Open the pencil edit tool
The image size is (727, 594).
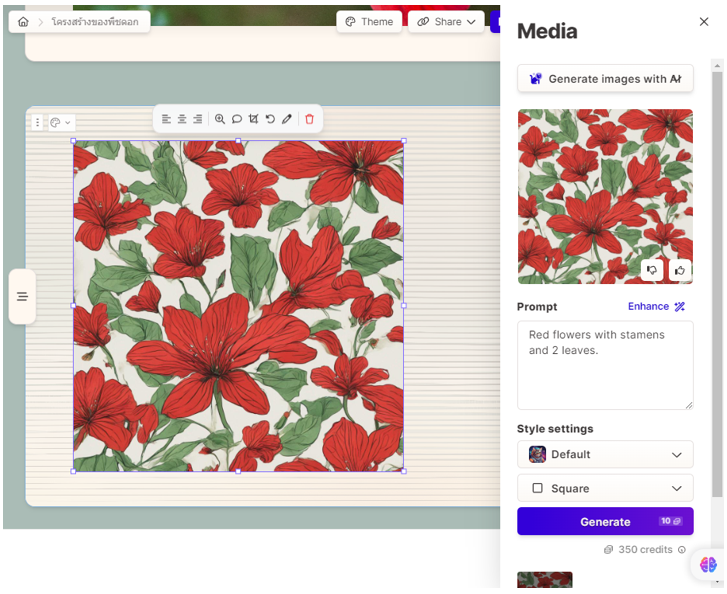click(x=287, y=119)
